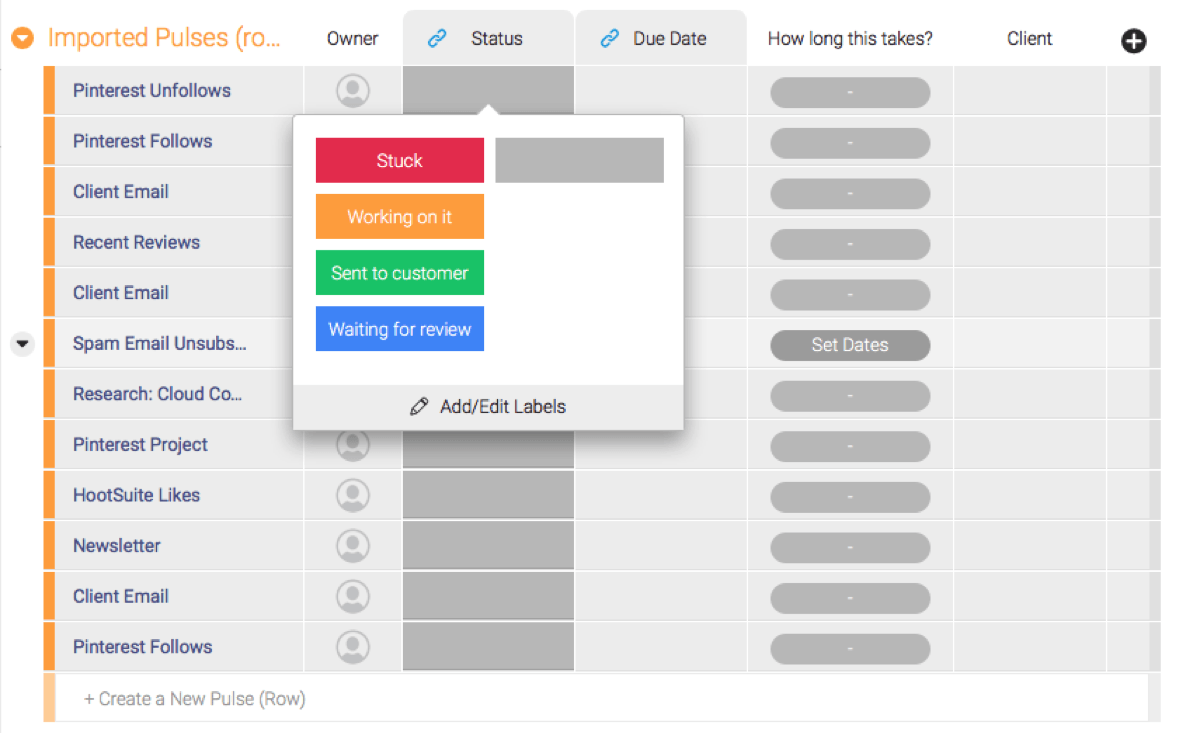Open Add/Edit Labels

[x=488, y=406]
